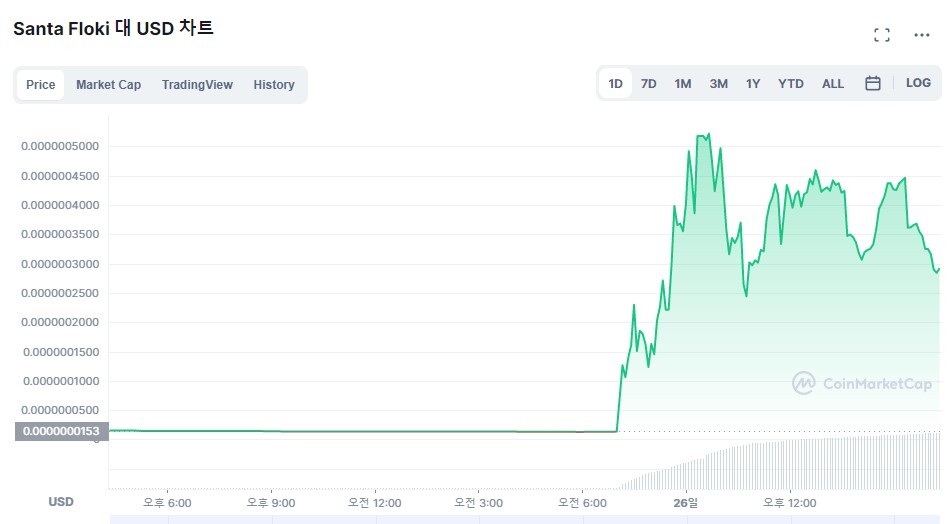Click the CoinMarketCap watermark logo
Viewport: 951px width, 524px height.
(862, 383)
